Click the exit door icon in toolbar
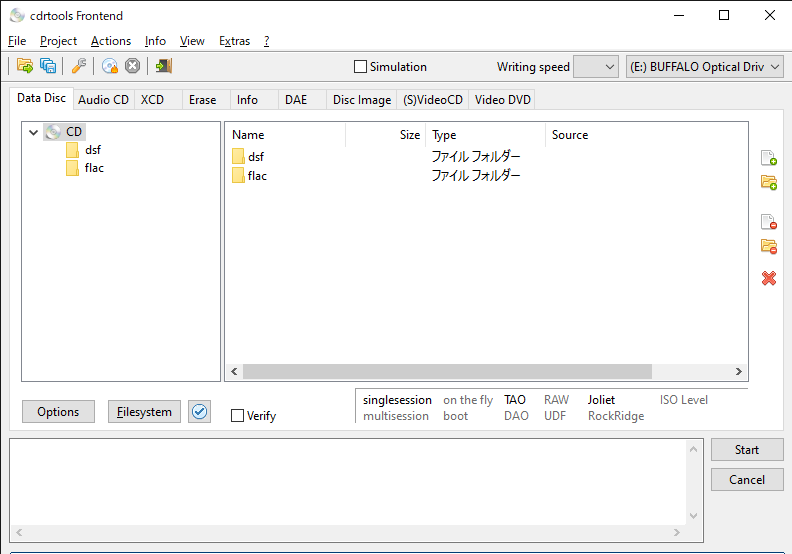Screen dimensions: 792x554 point(163,66)
